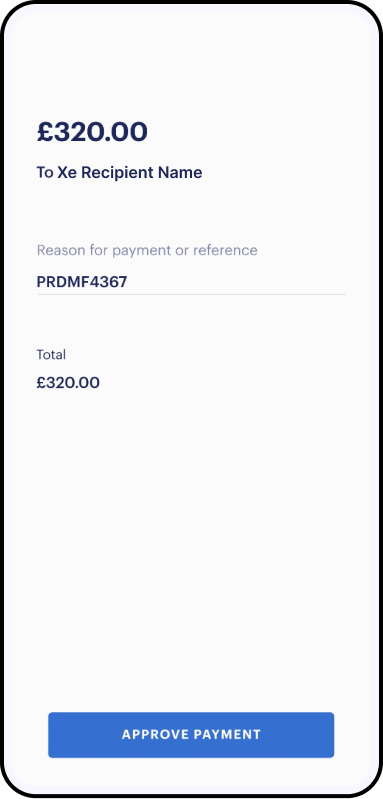The image size is (383, 799).
Task: Select the £320.00 total amount value
Action: [x=68, y=383]
